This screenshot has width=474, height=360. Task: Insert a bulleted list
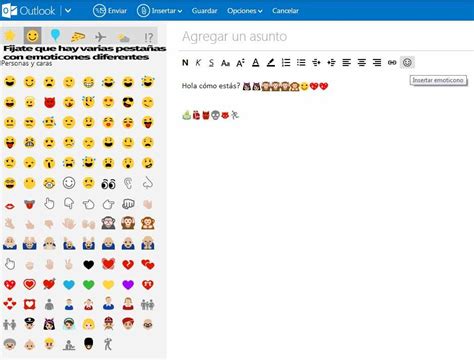[301, 63]
